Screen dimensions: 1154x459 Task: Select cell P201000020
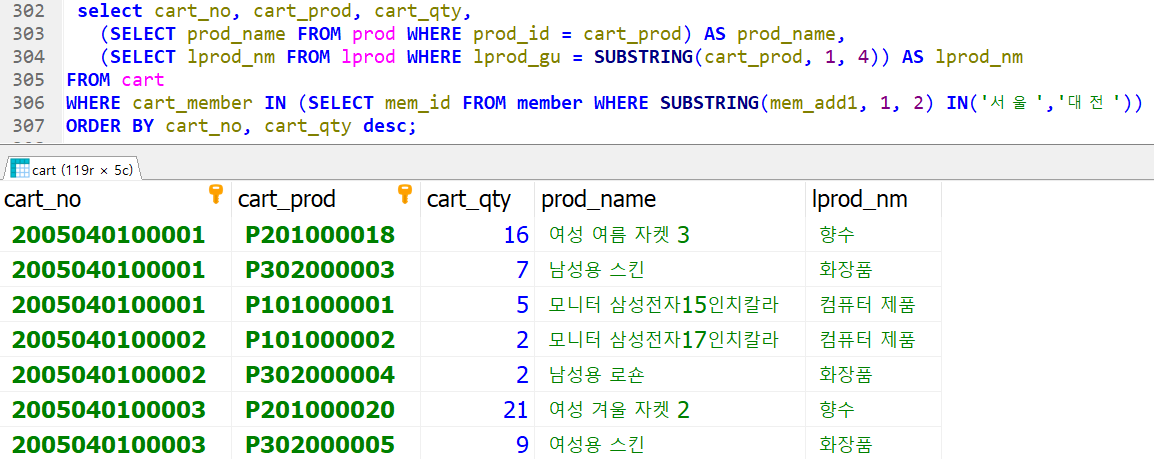tap(325, 409)
